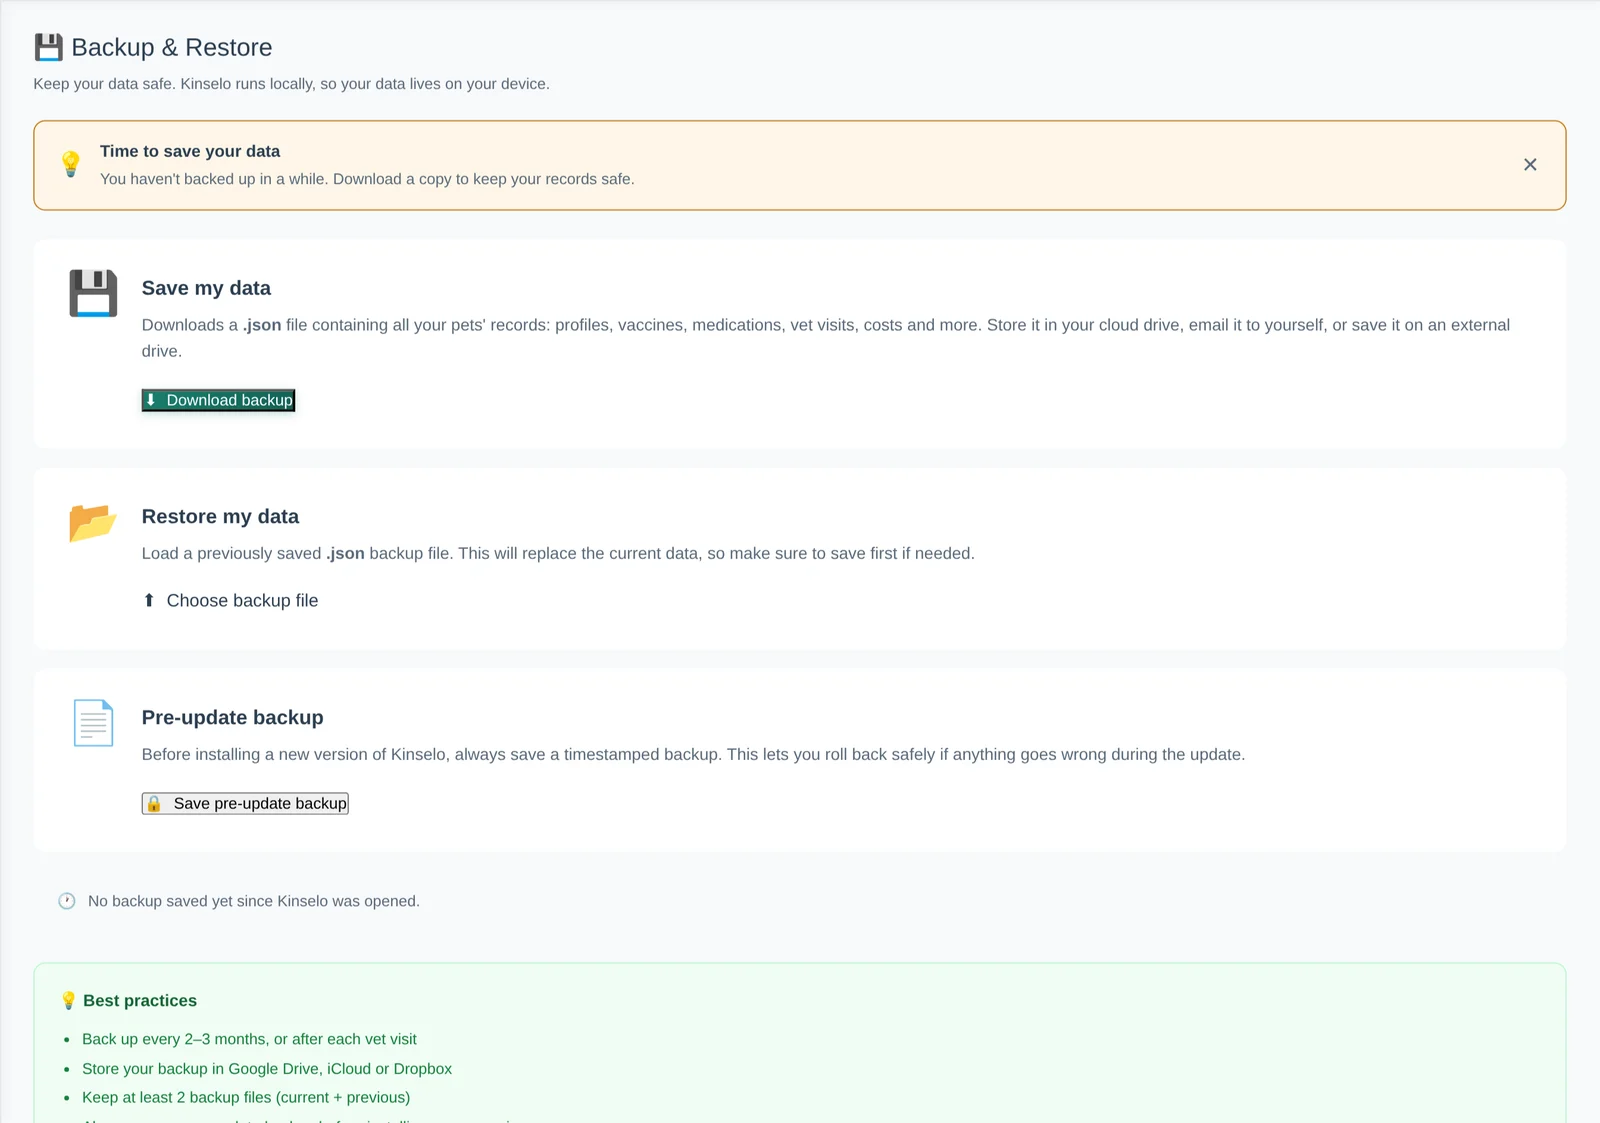Click 'Before installing a new version of Kinselo' description

(x=693, y=754)
